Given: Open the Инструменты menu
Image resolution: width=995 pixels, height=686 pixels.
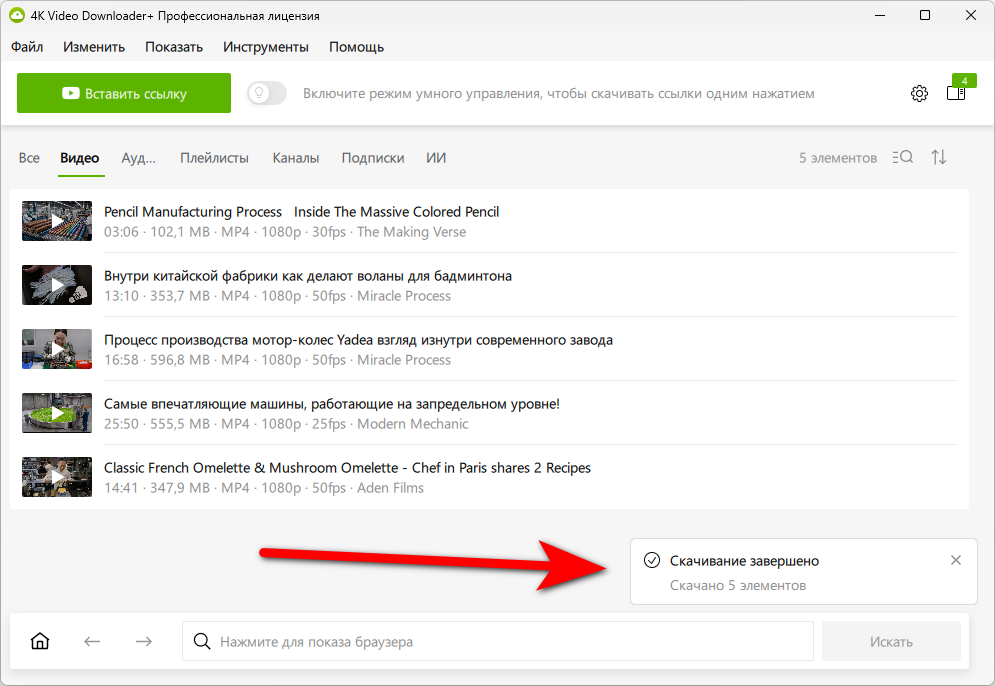Looking at the screenshot, I should click(x=266, y=47).
